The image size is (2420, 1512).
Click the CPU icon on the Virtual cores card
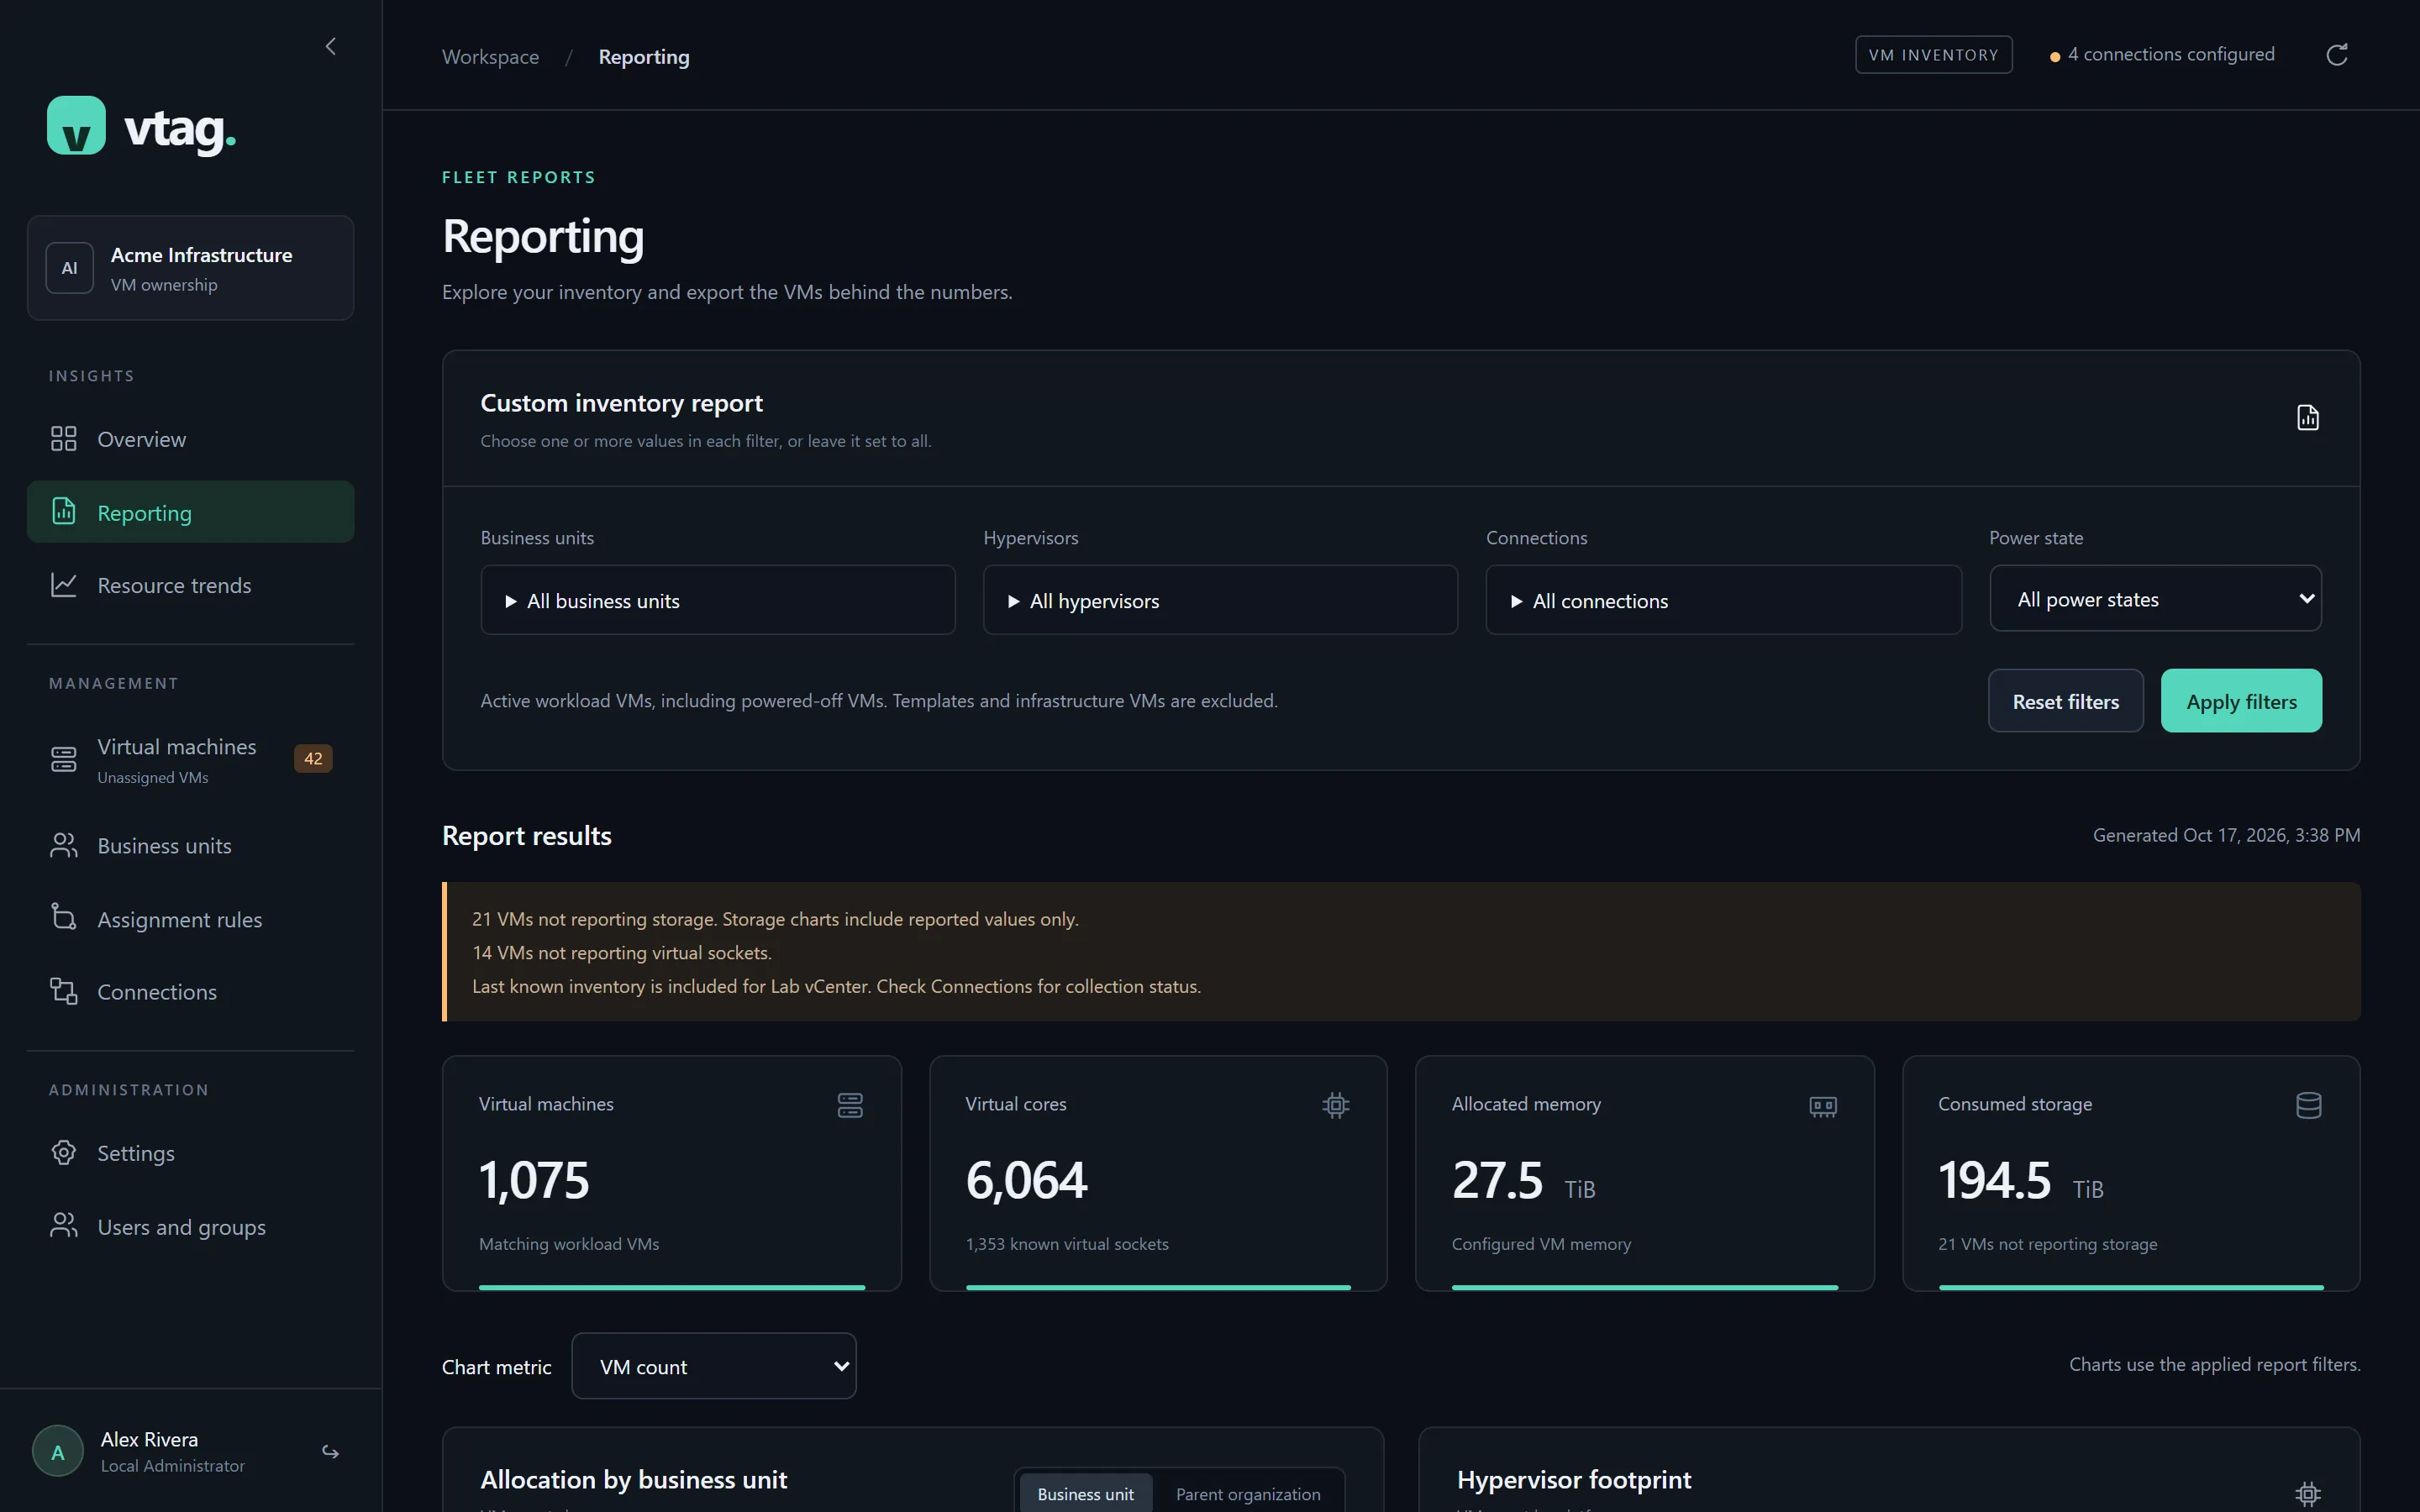pyautogui.click(x=1336, y=1105)
